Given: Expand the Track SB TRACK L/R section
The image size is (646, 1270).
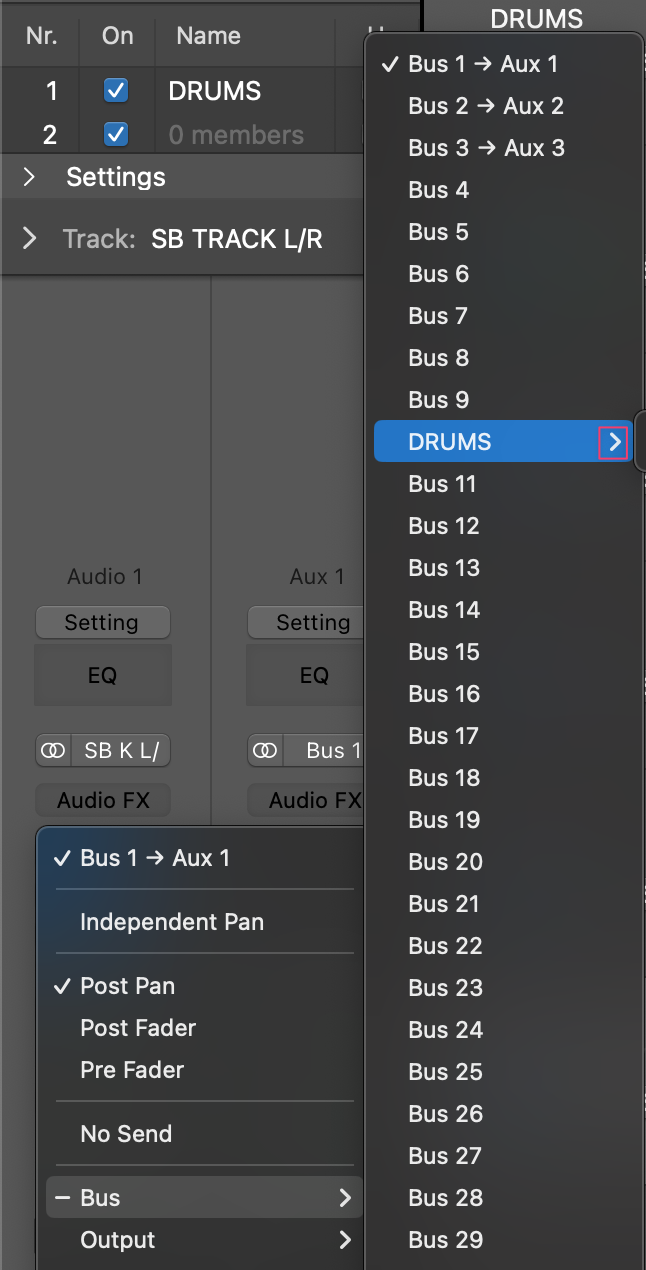Looking at the screenshot, I should coord(29,240).
